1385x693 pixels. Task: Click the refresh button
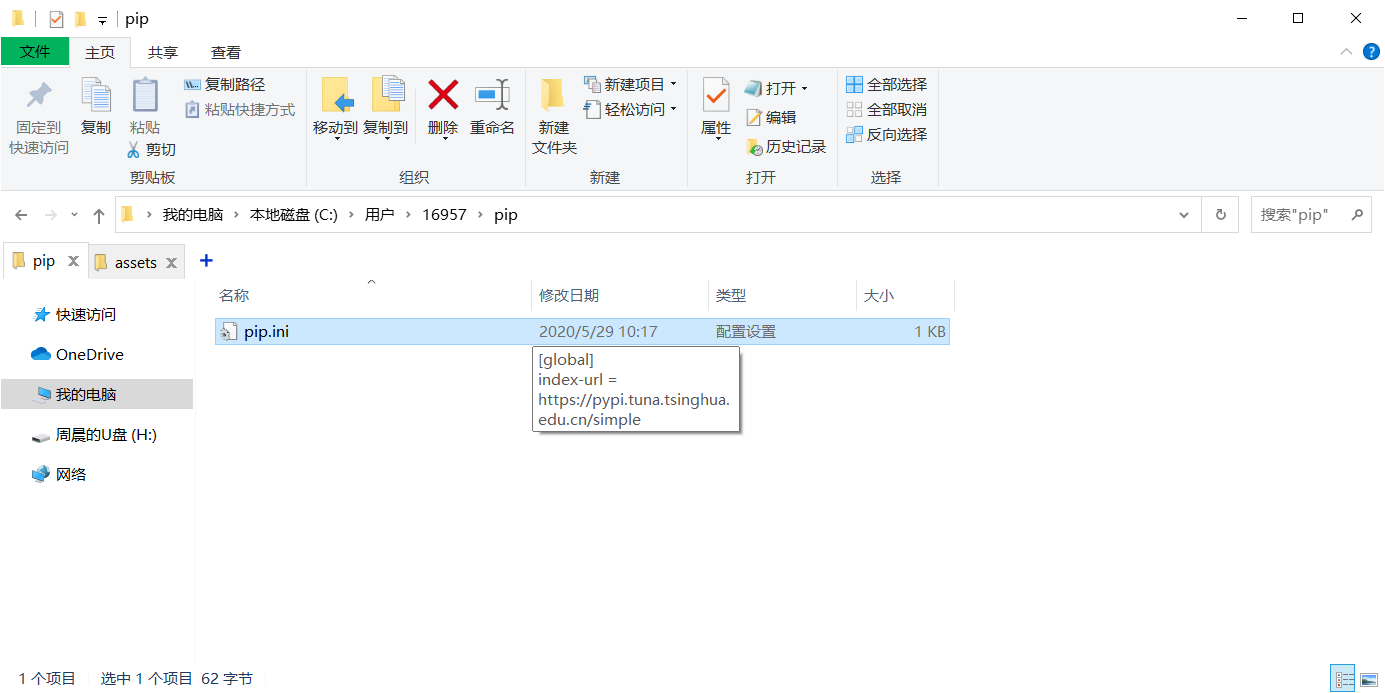point(1220,215)
